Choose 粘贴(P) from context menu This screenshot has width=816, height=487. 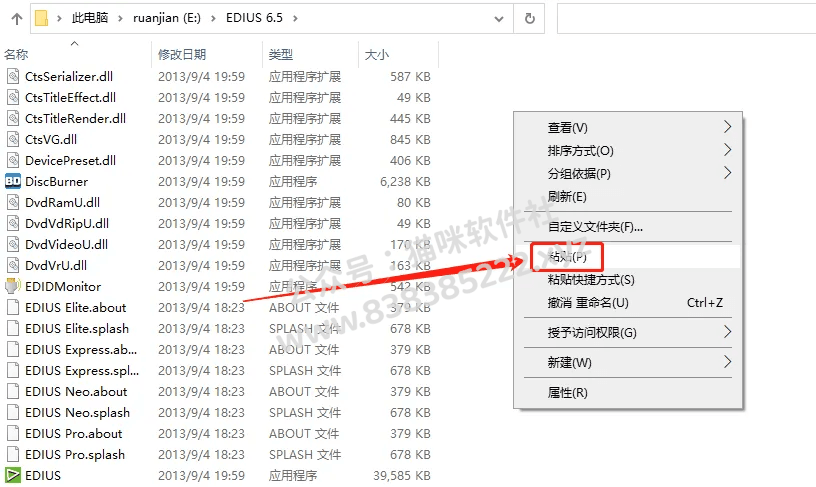(x=628, y=257)
